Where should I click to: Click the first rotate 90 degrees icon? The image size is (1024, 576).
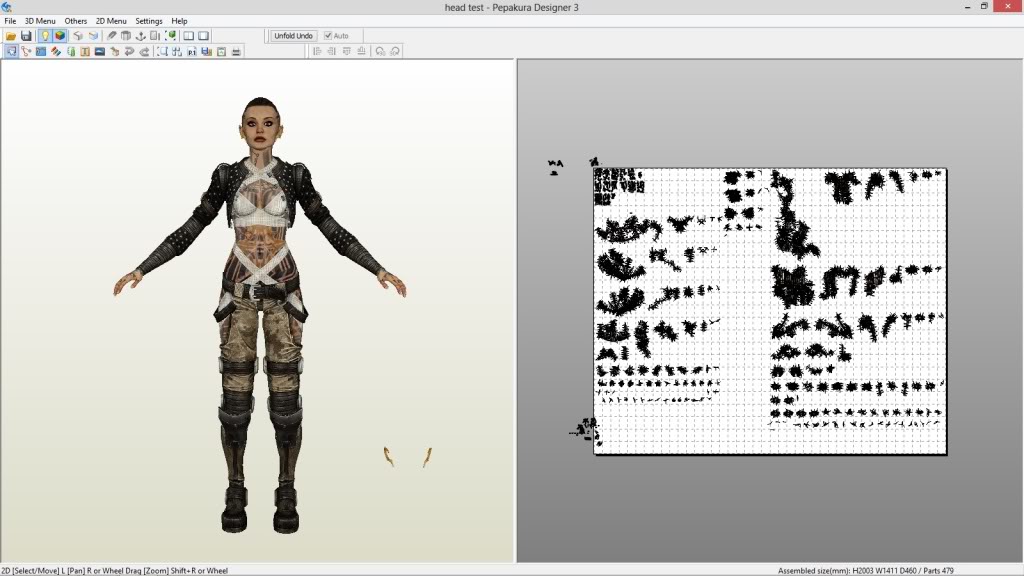(380, 51)
